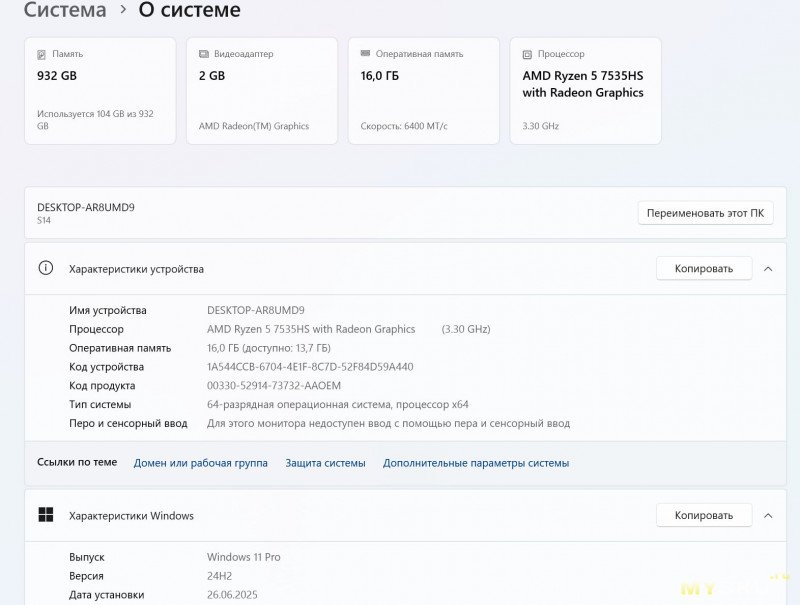This screenshot has width=800, height=605.
Task: Click the Память storage icon
Action: 41,54
